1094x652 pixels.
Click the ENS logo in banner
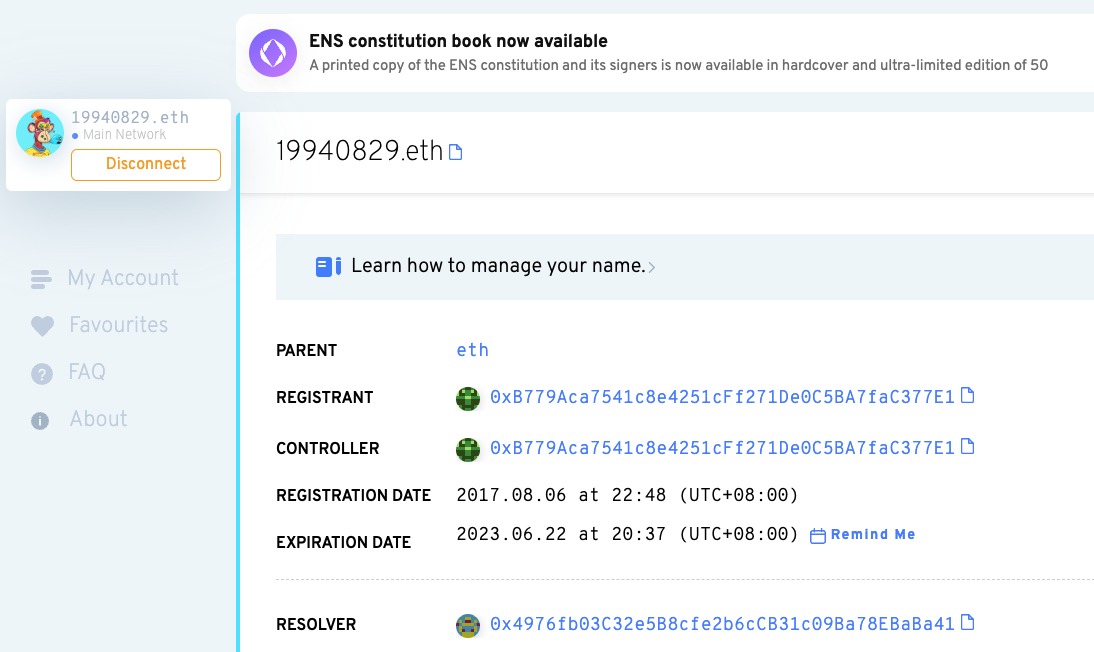click(x=273, y=53)
